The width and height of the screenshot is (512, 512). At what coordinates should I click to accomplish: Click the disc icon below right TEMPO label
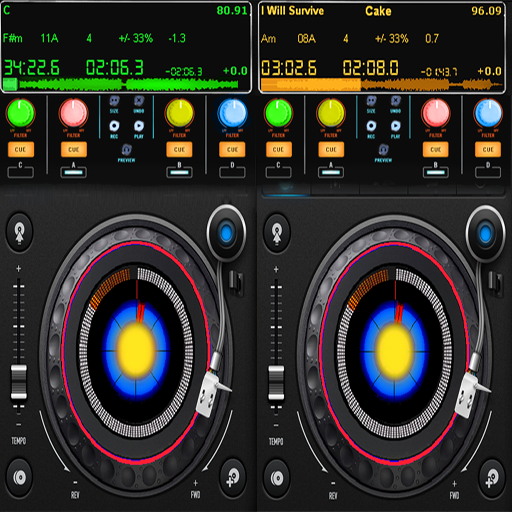click(x=277, y=478)
